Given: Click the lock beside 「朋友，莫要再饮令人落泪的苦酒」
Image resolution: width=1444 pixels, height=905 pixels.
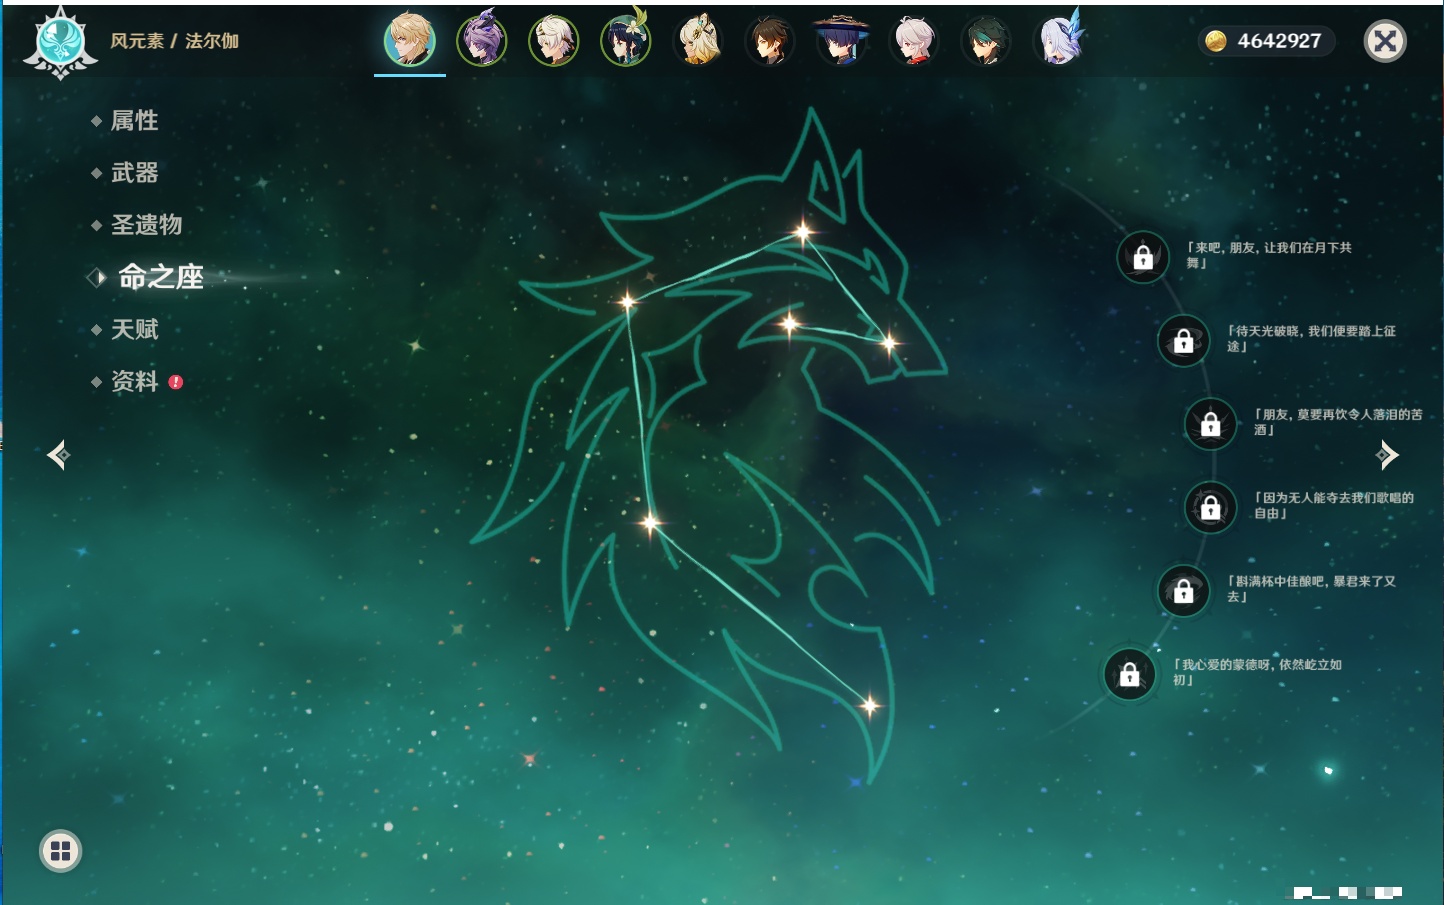Looking at the screenshot, I should coord(1211,424).
